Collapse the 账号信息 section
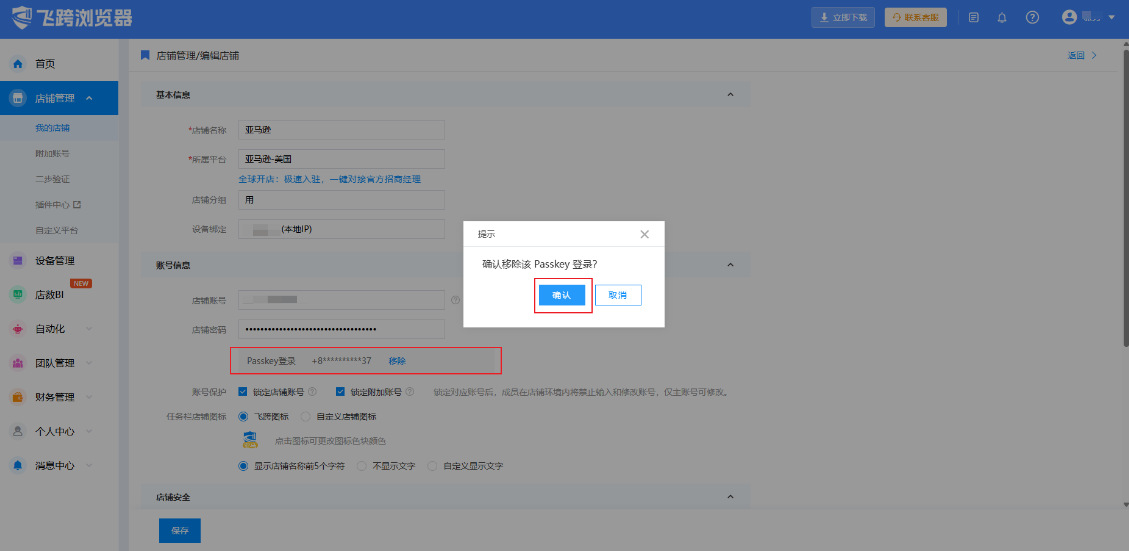The image size is (1129, 551). coord(730,264)
